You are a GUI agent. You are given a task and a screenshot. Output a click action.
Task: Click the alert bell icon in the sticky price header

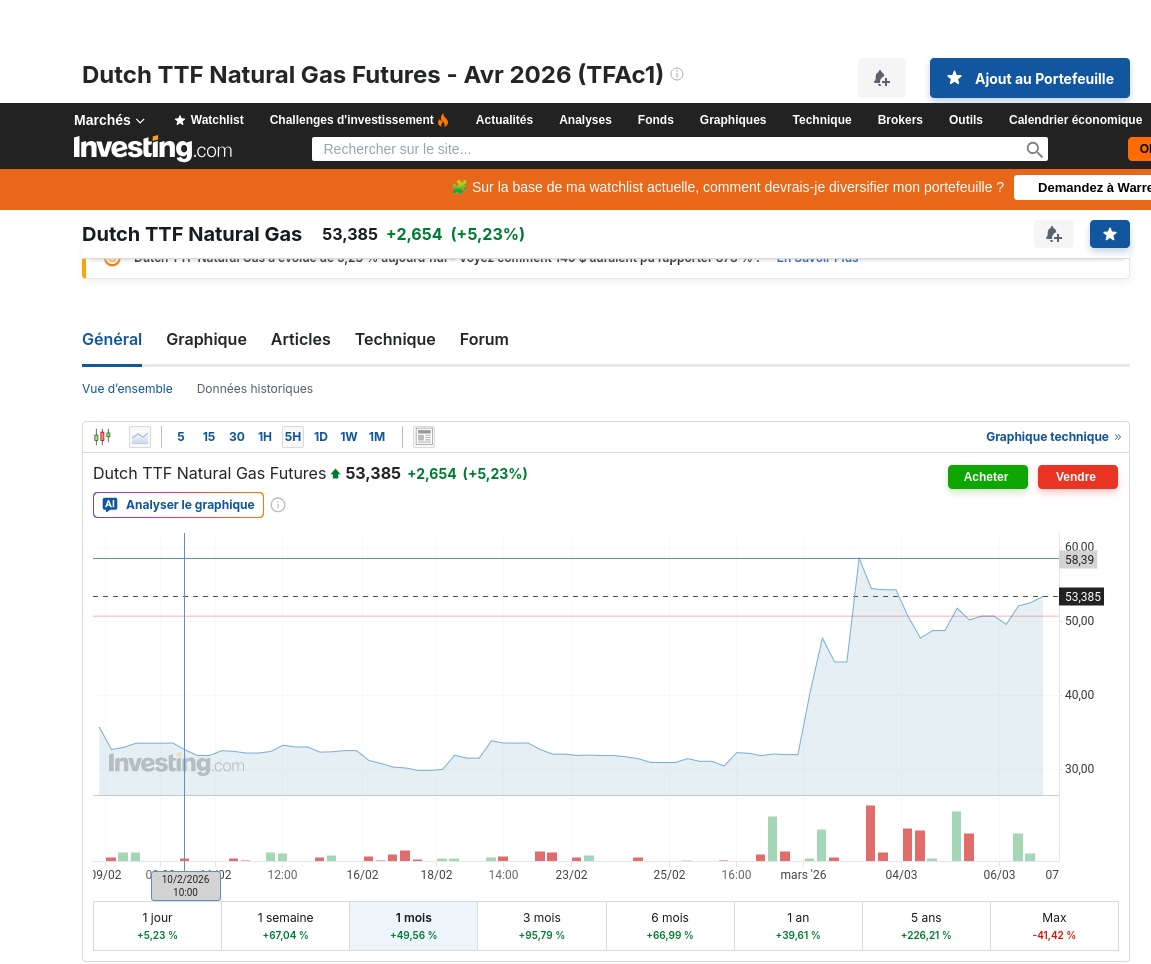1053,234
